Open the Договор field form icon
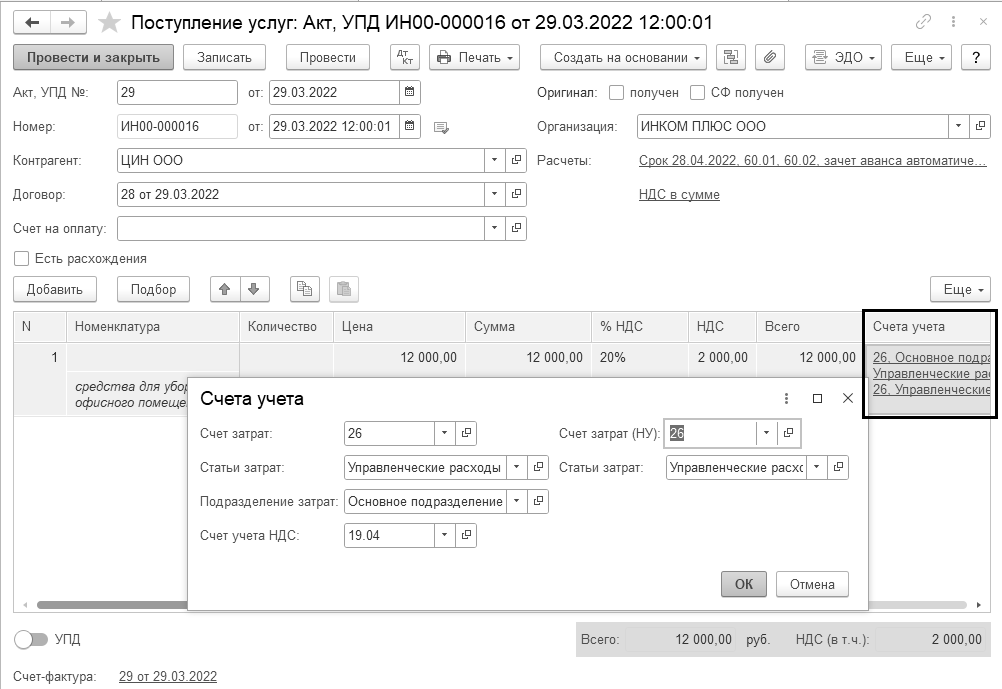 click(516, 194)
